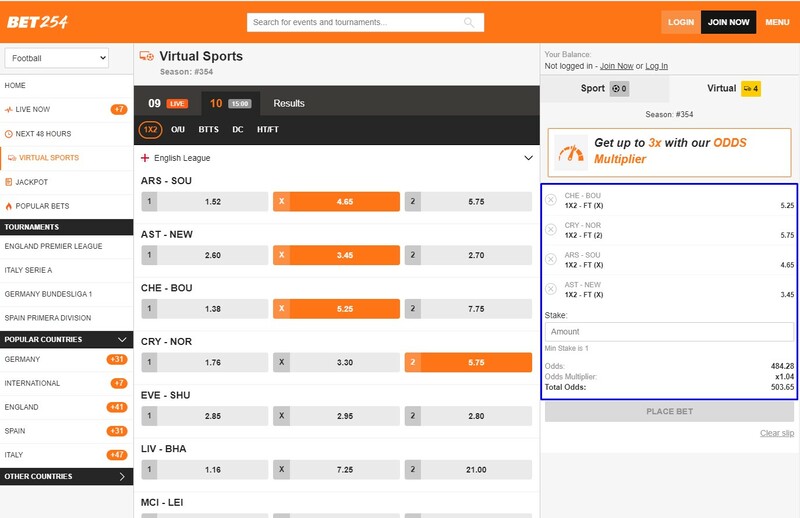Screen dimensions: 800x518
Task: Toggle EVE - SHU draw 2.95
Action: click(336, 416)
